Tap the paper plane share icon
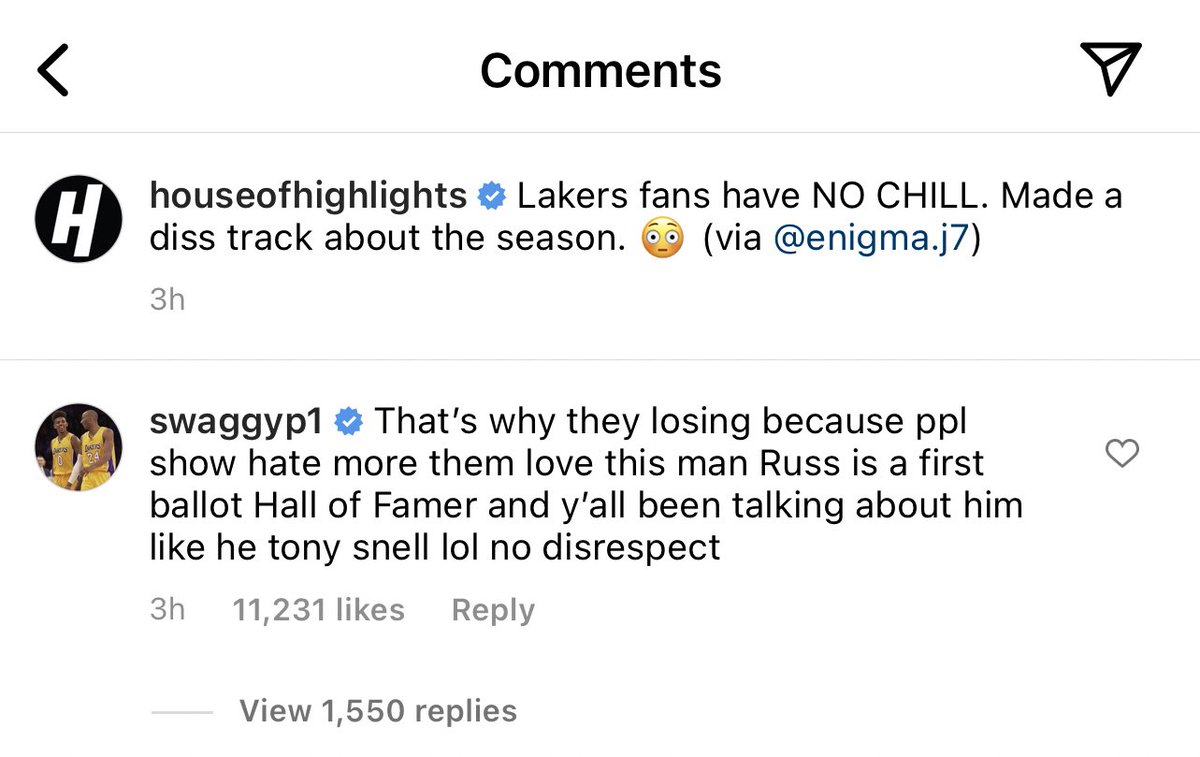Screen dimensions: 1200x757 coord(1111,71)
